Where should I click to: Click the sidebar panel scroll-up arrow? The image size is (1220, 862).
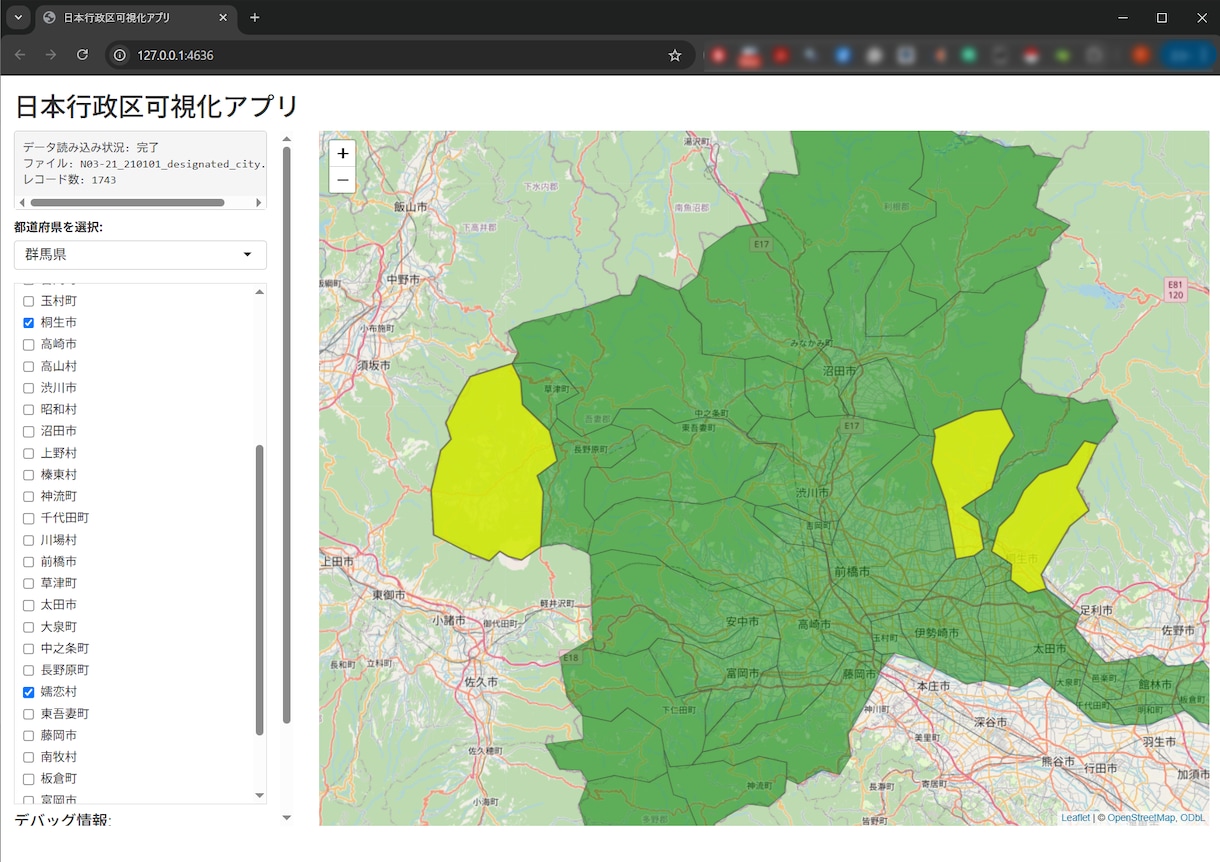[286, 139]
